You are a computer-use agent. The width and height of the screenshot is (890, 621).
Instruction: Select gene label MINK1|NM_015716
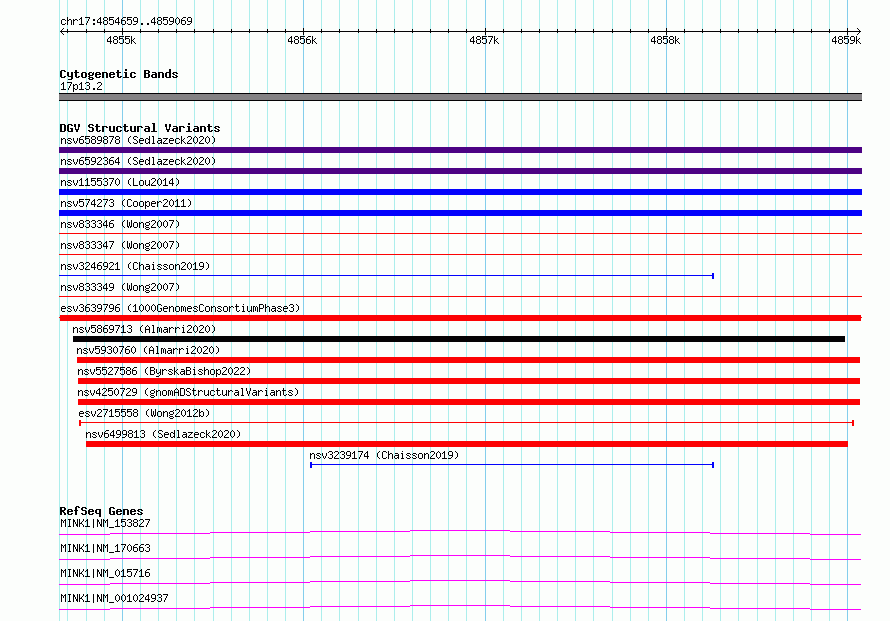coord(105,573)
